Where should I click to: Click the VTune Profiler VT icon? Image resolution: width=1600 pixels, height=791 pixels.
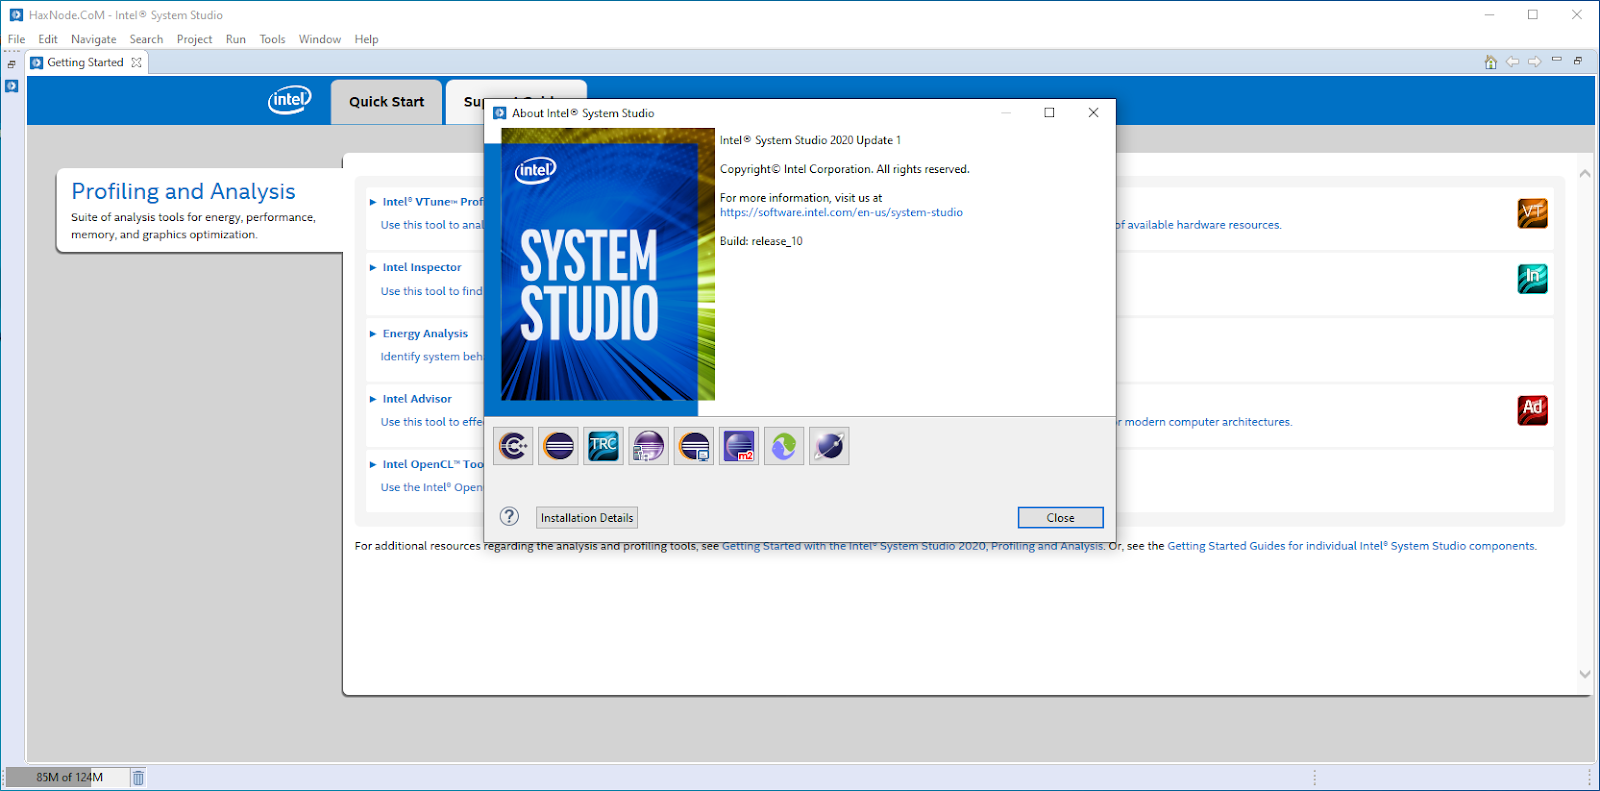pyautogui.click(x=1533, y=213)
